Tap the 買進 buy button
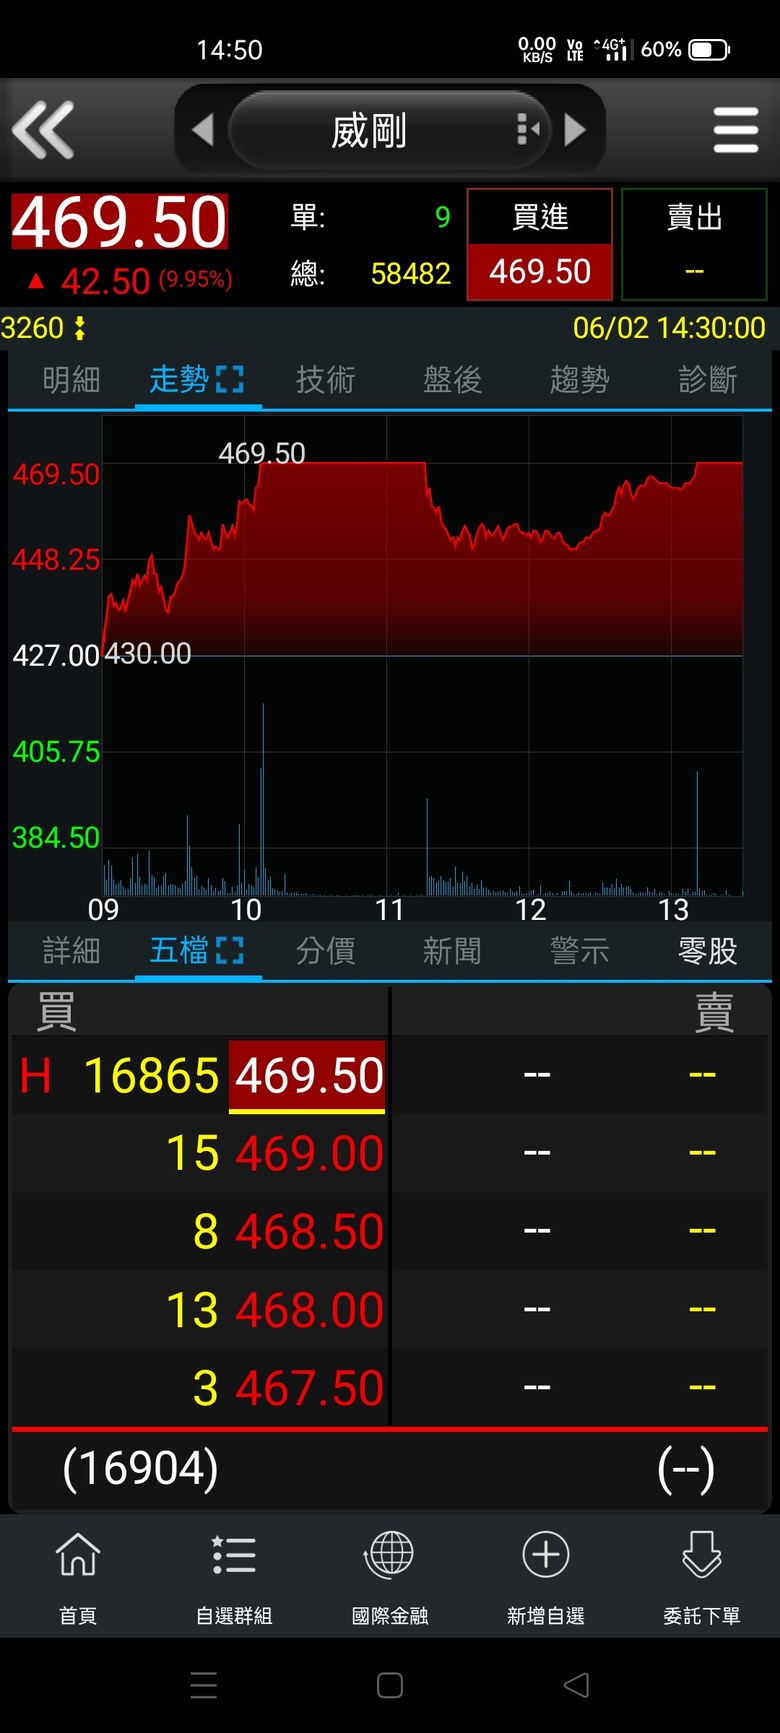Image resolution: width=780 pixels, height=1733 pixels. pos(540,244)
